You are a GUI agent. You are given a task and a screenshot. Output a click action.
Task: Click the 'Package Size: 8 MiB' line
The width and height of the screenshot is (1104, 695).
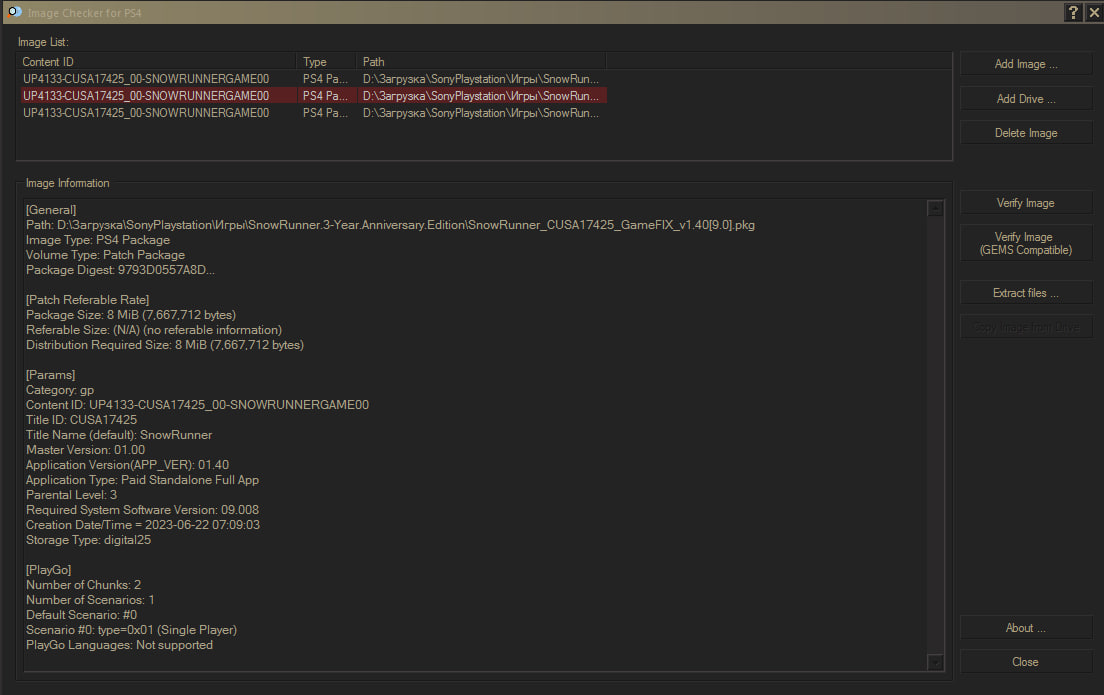131,315
